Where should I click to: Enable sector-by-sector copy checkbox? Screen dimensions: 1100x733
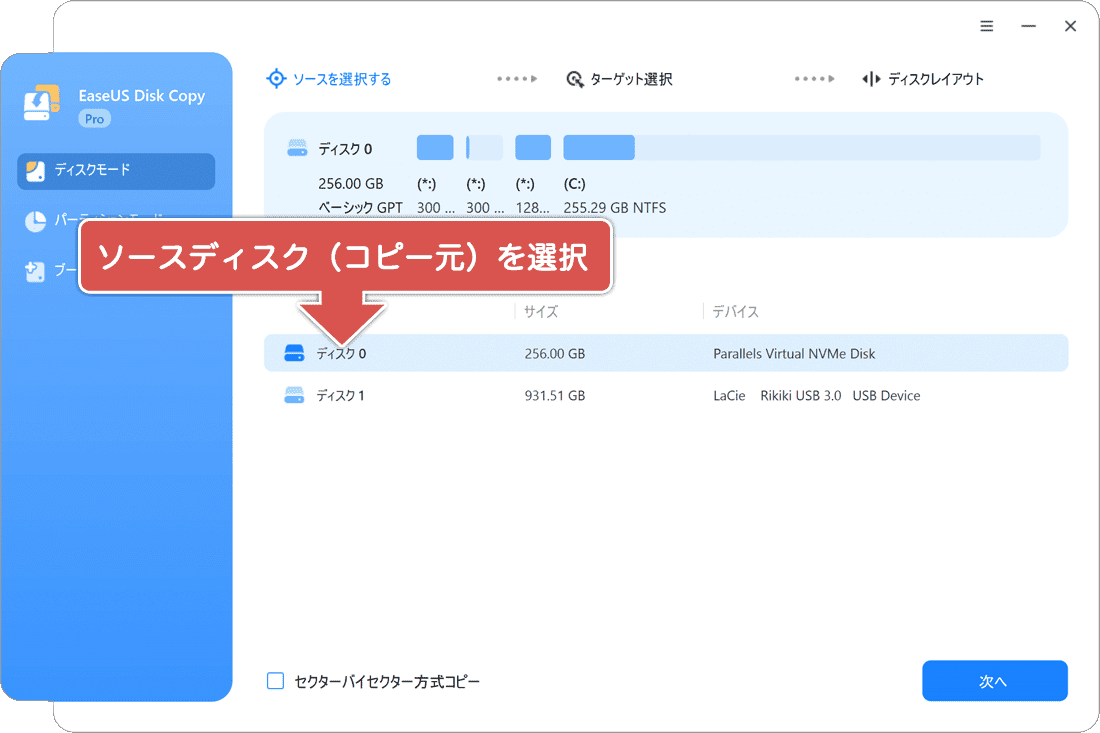pyautogui.click(x=275, y=681)
